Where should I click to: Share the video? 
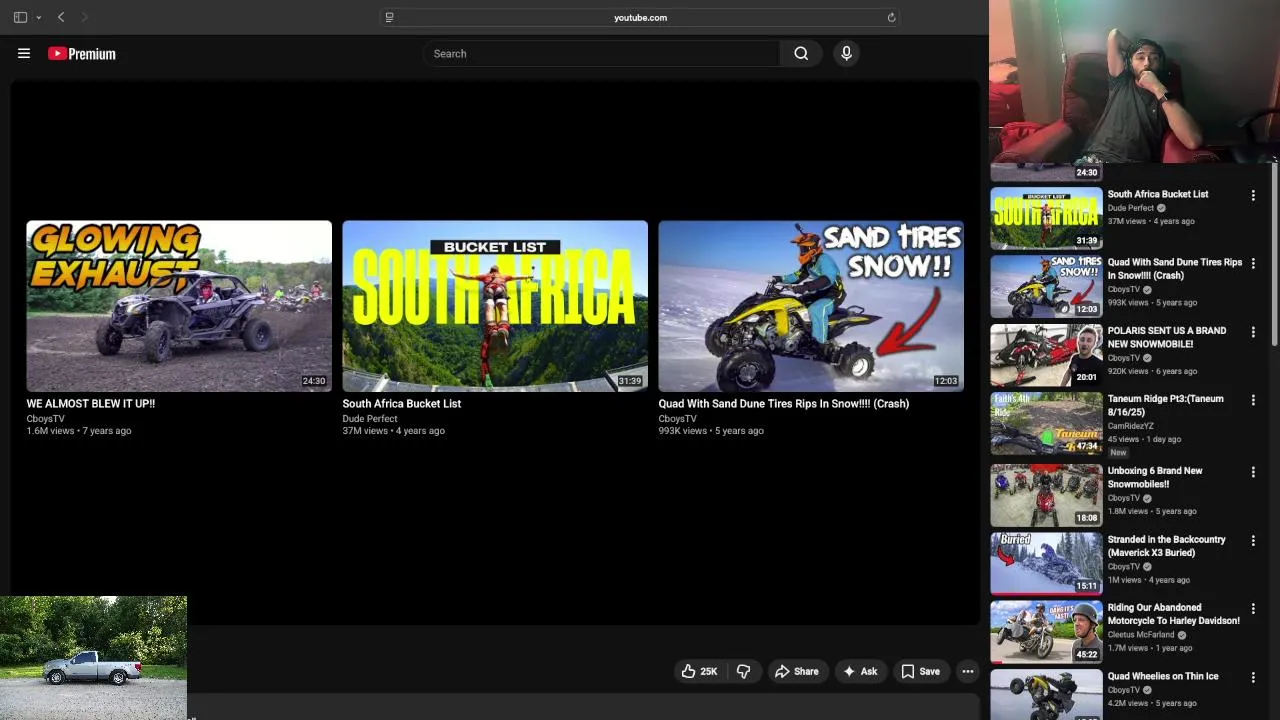(796, 672)
